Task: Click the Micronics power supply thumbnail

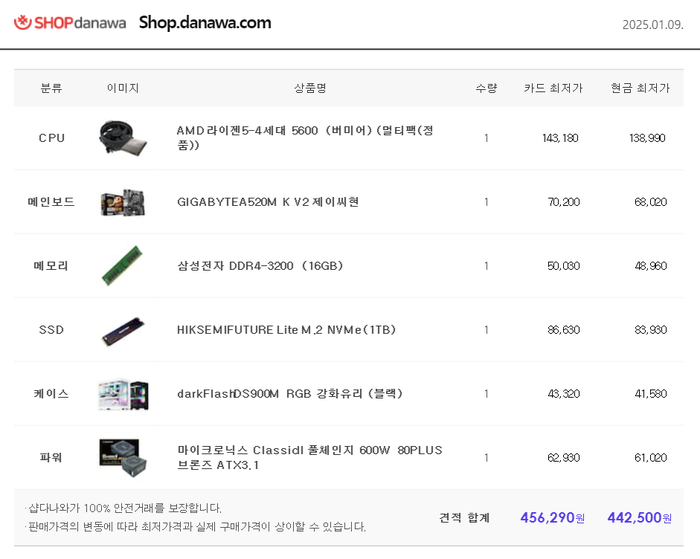Action: click(123, 458)
